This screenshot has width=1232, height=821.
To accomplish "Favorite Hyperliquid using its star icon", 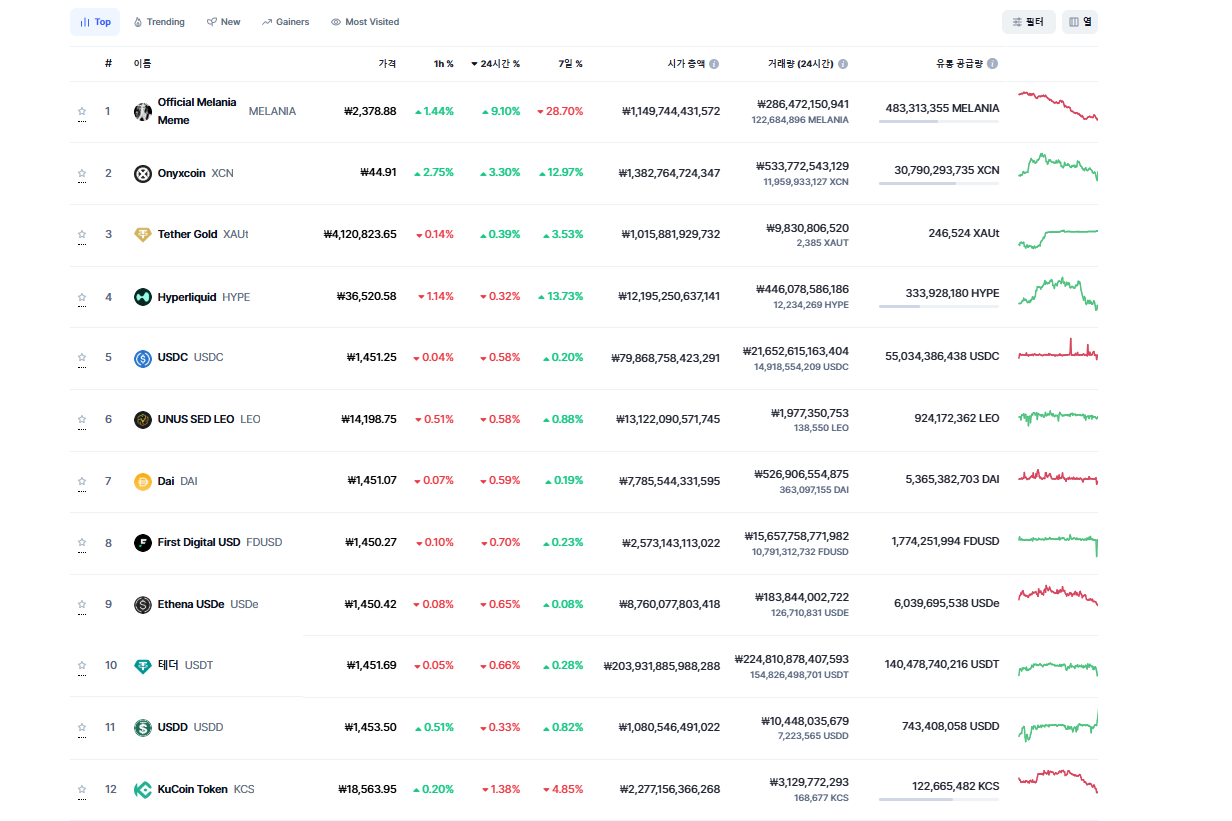I will pos(82,297).
